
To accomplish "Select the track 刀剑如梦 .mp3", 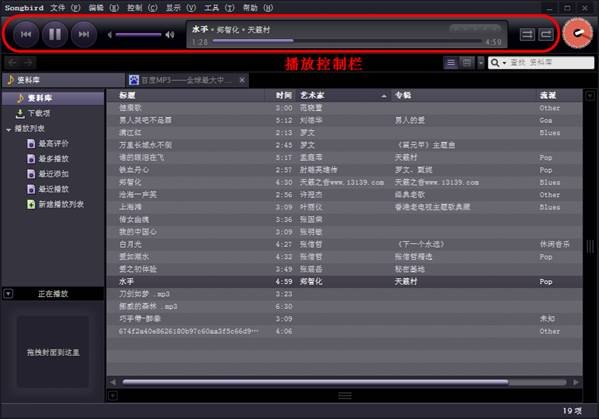I will pyautogui.click(x=345, y=294).
